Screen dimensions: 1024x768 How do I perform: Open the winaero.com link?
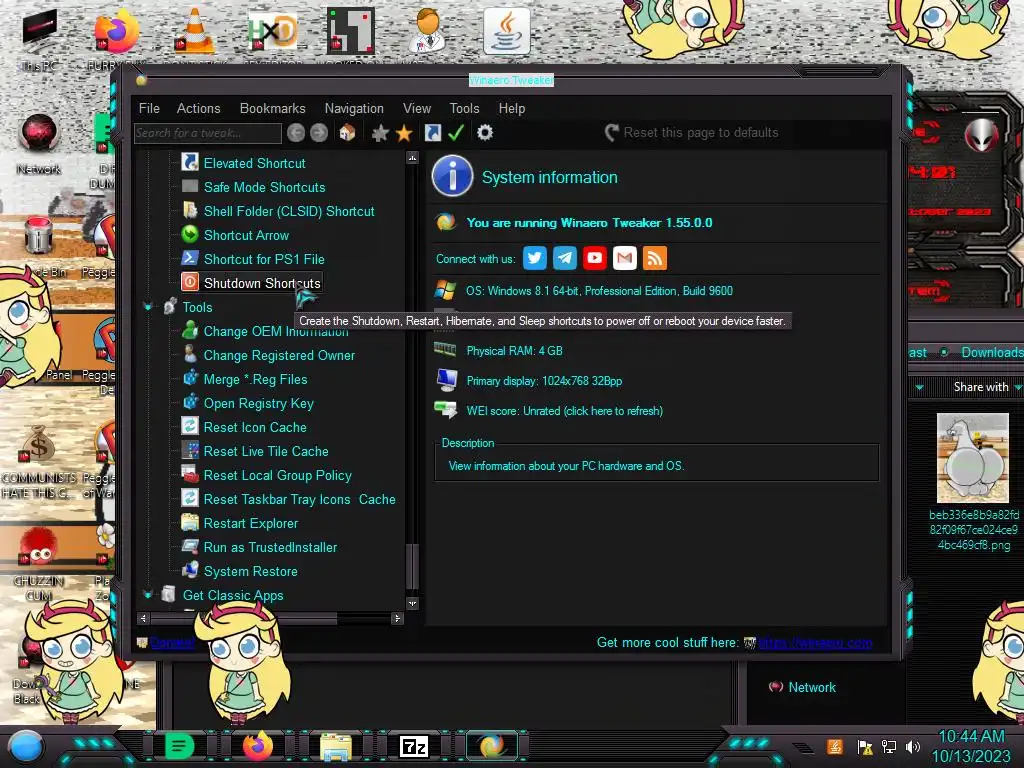pyautogui.click(x=815, y=643)
